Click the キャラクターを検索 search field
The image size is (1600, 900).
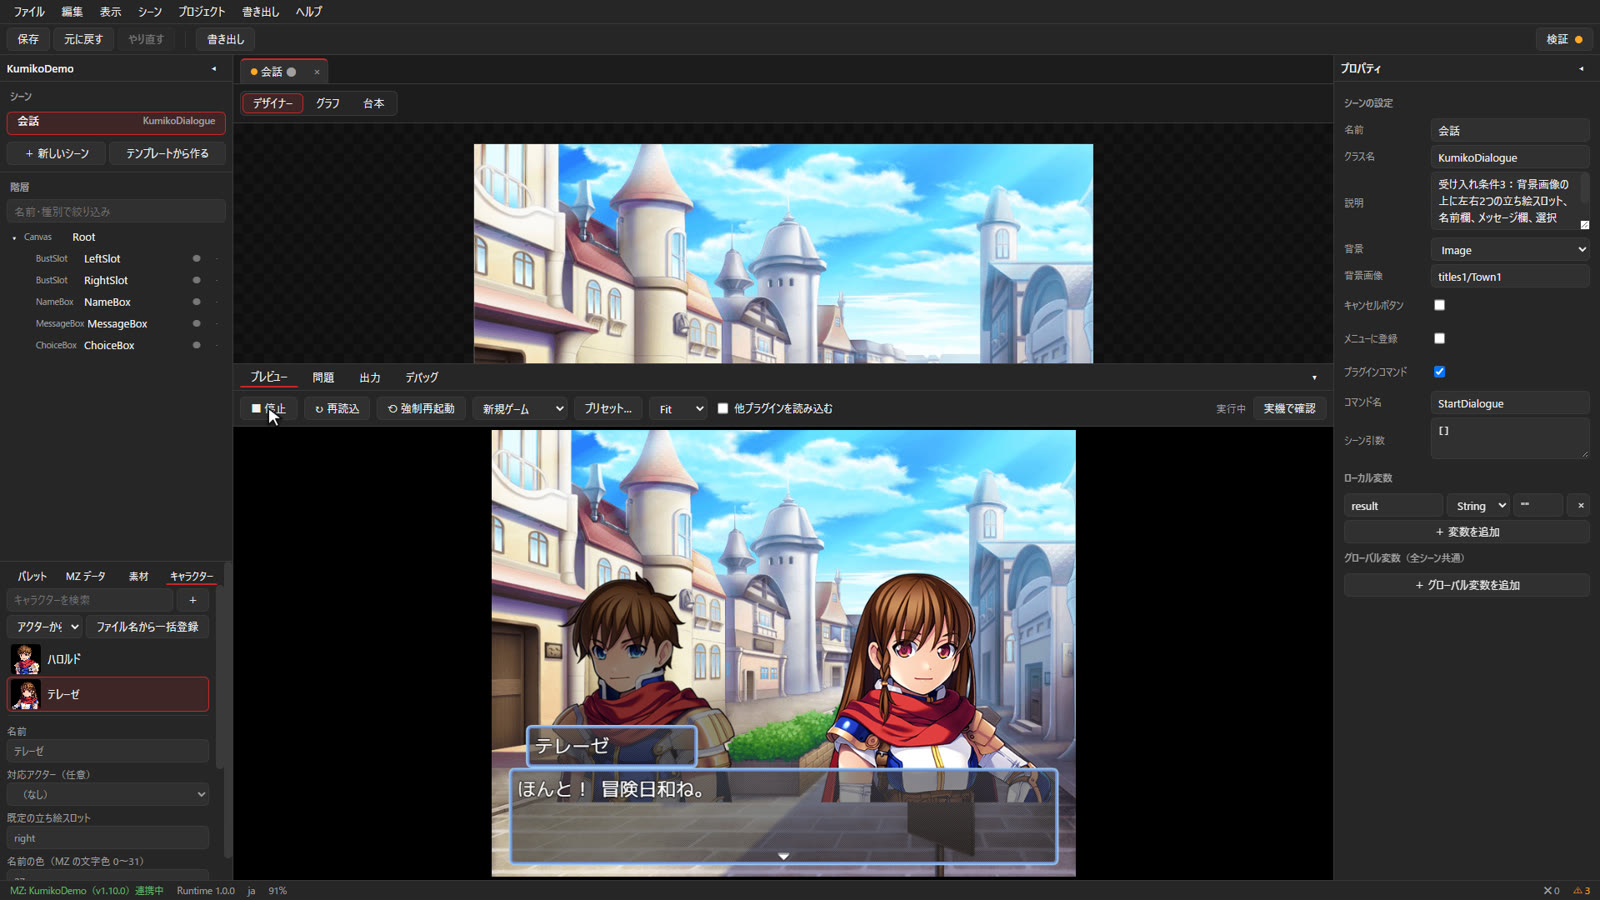click(x=90, y=600)
